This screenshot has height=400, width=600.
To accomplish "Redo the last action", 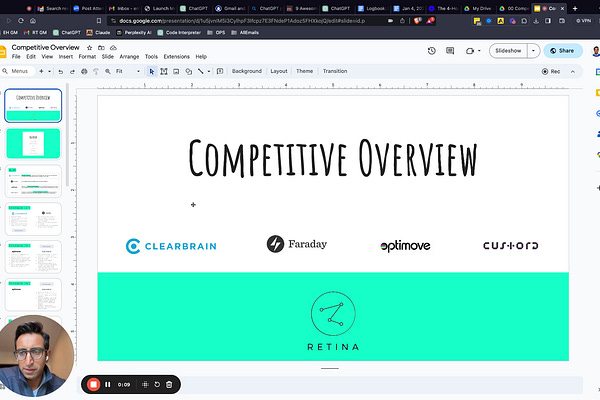I will coord(72,71).
